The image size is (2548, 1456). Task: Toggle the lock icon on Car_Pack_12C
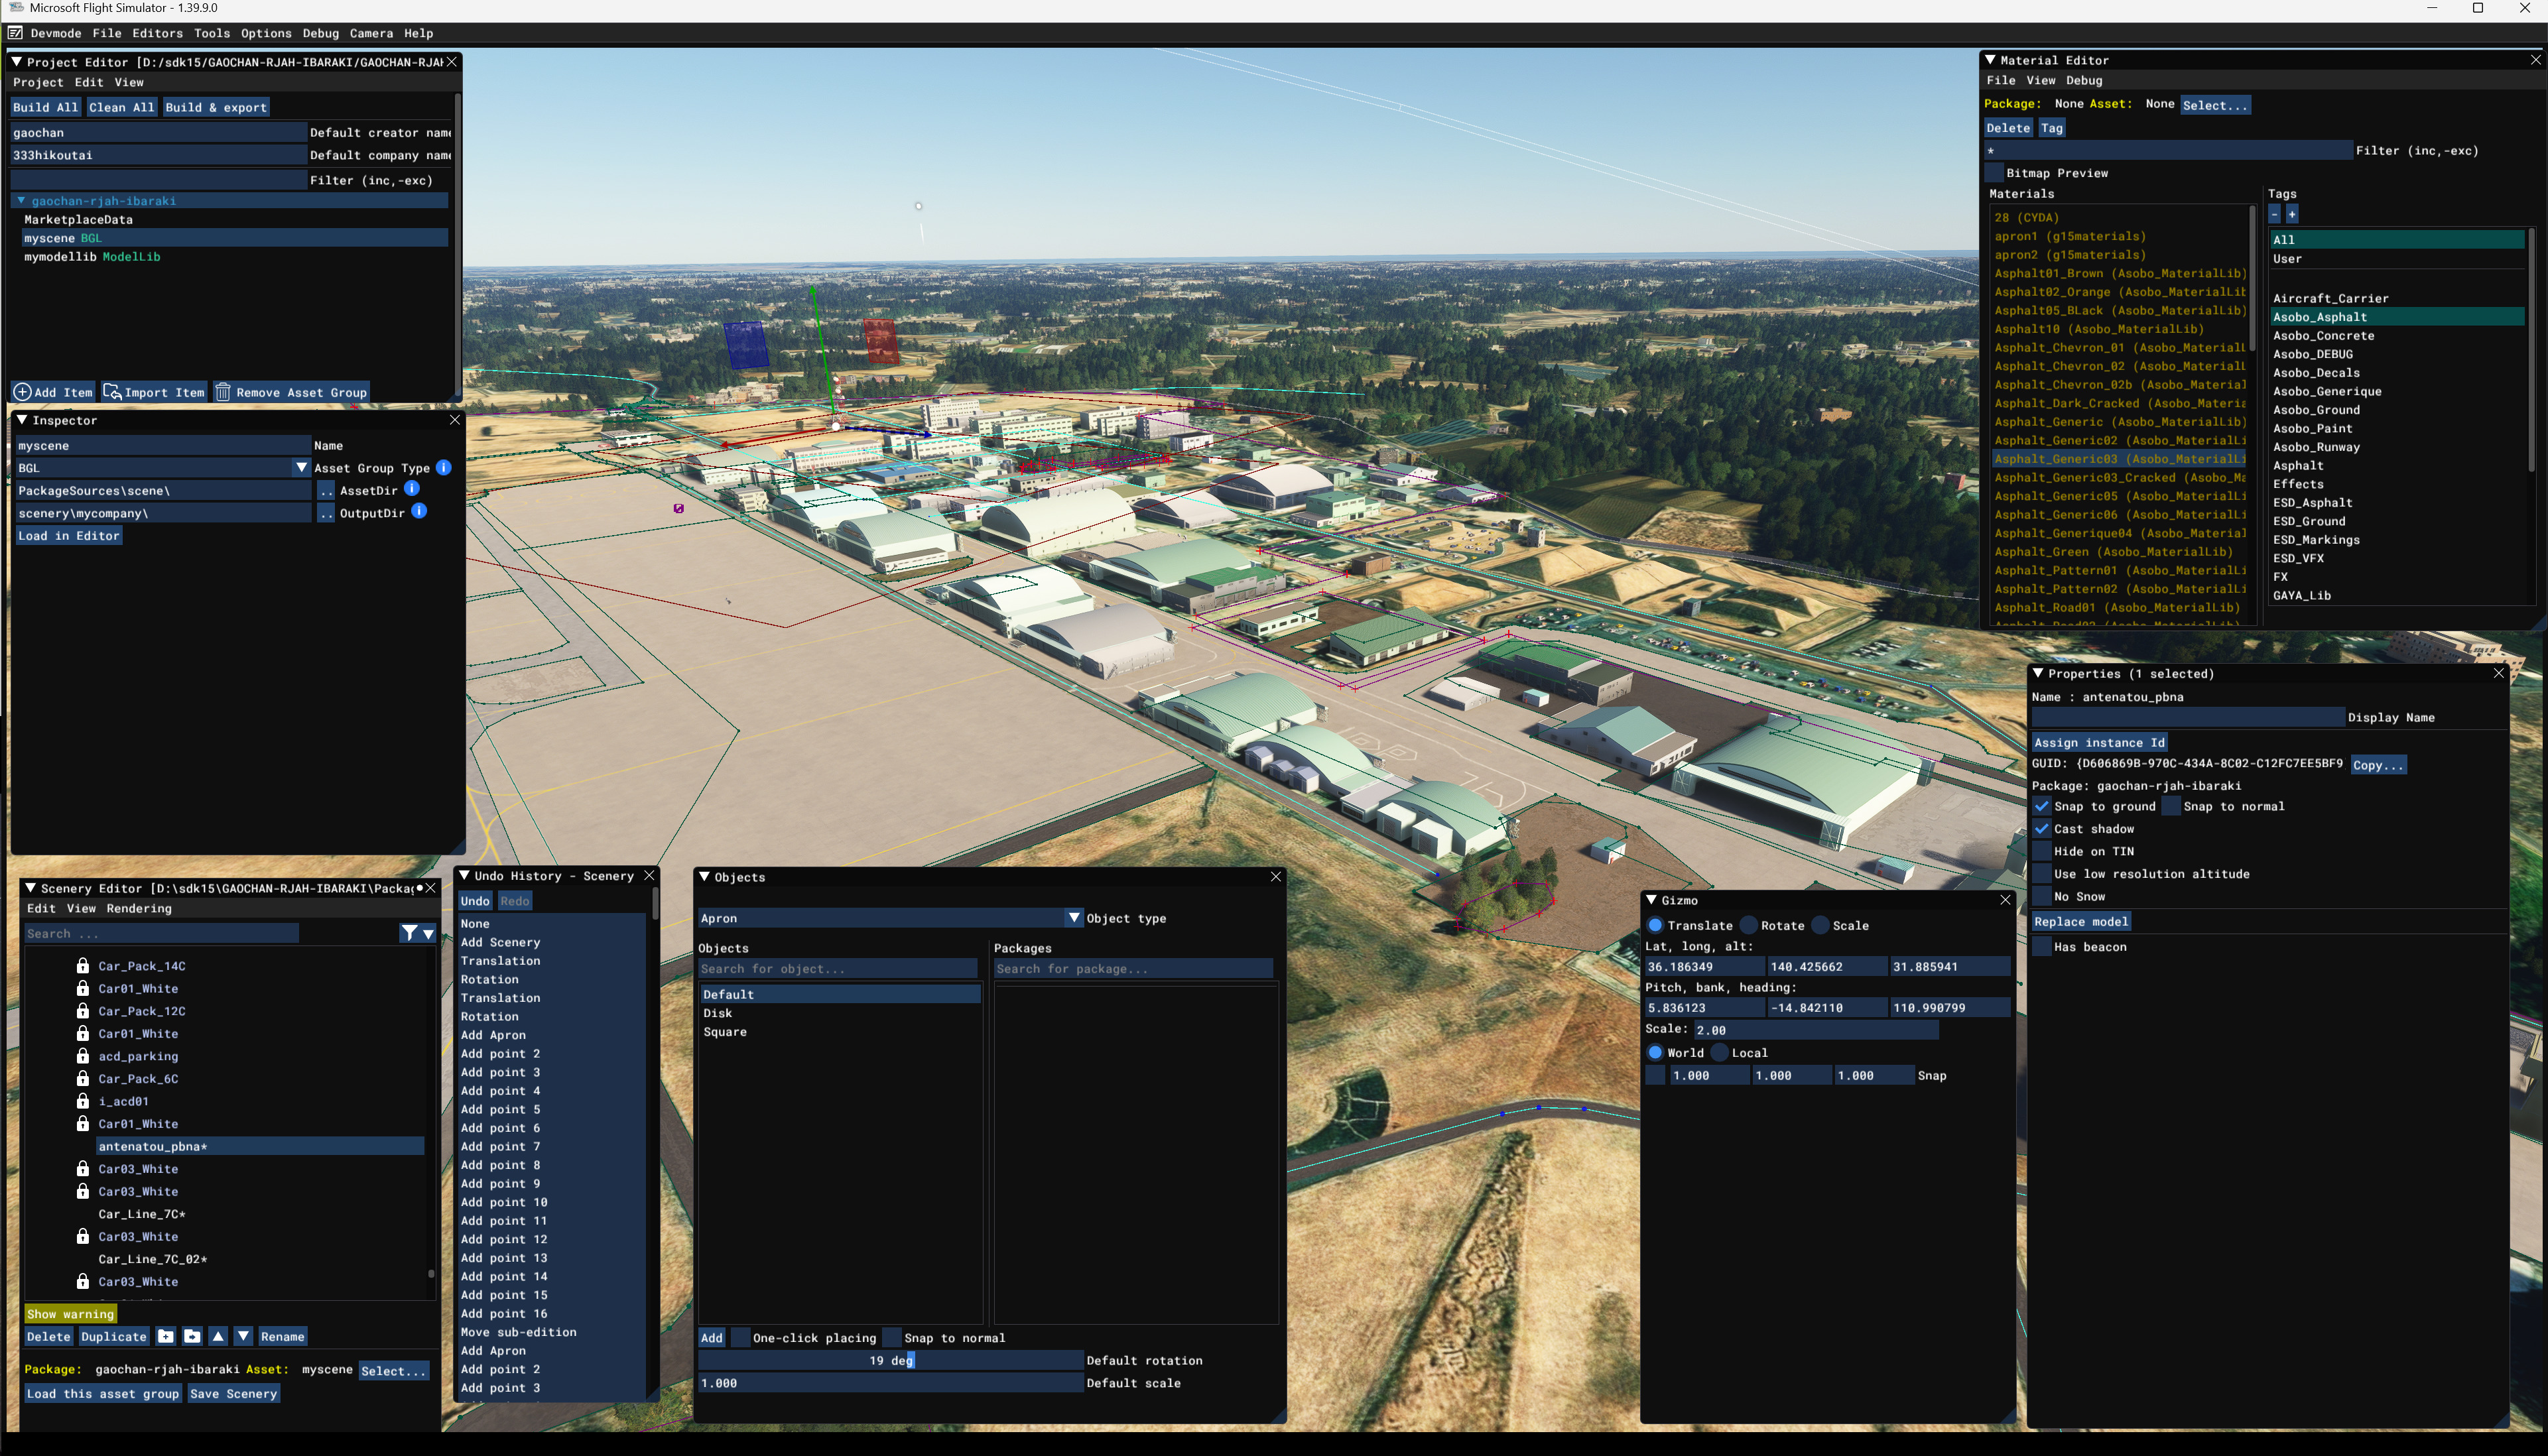tap(83, 1010)
